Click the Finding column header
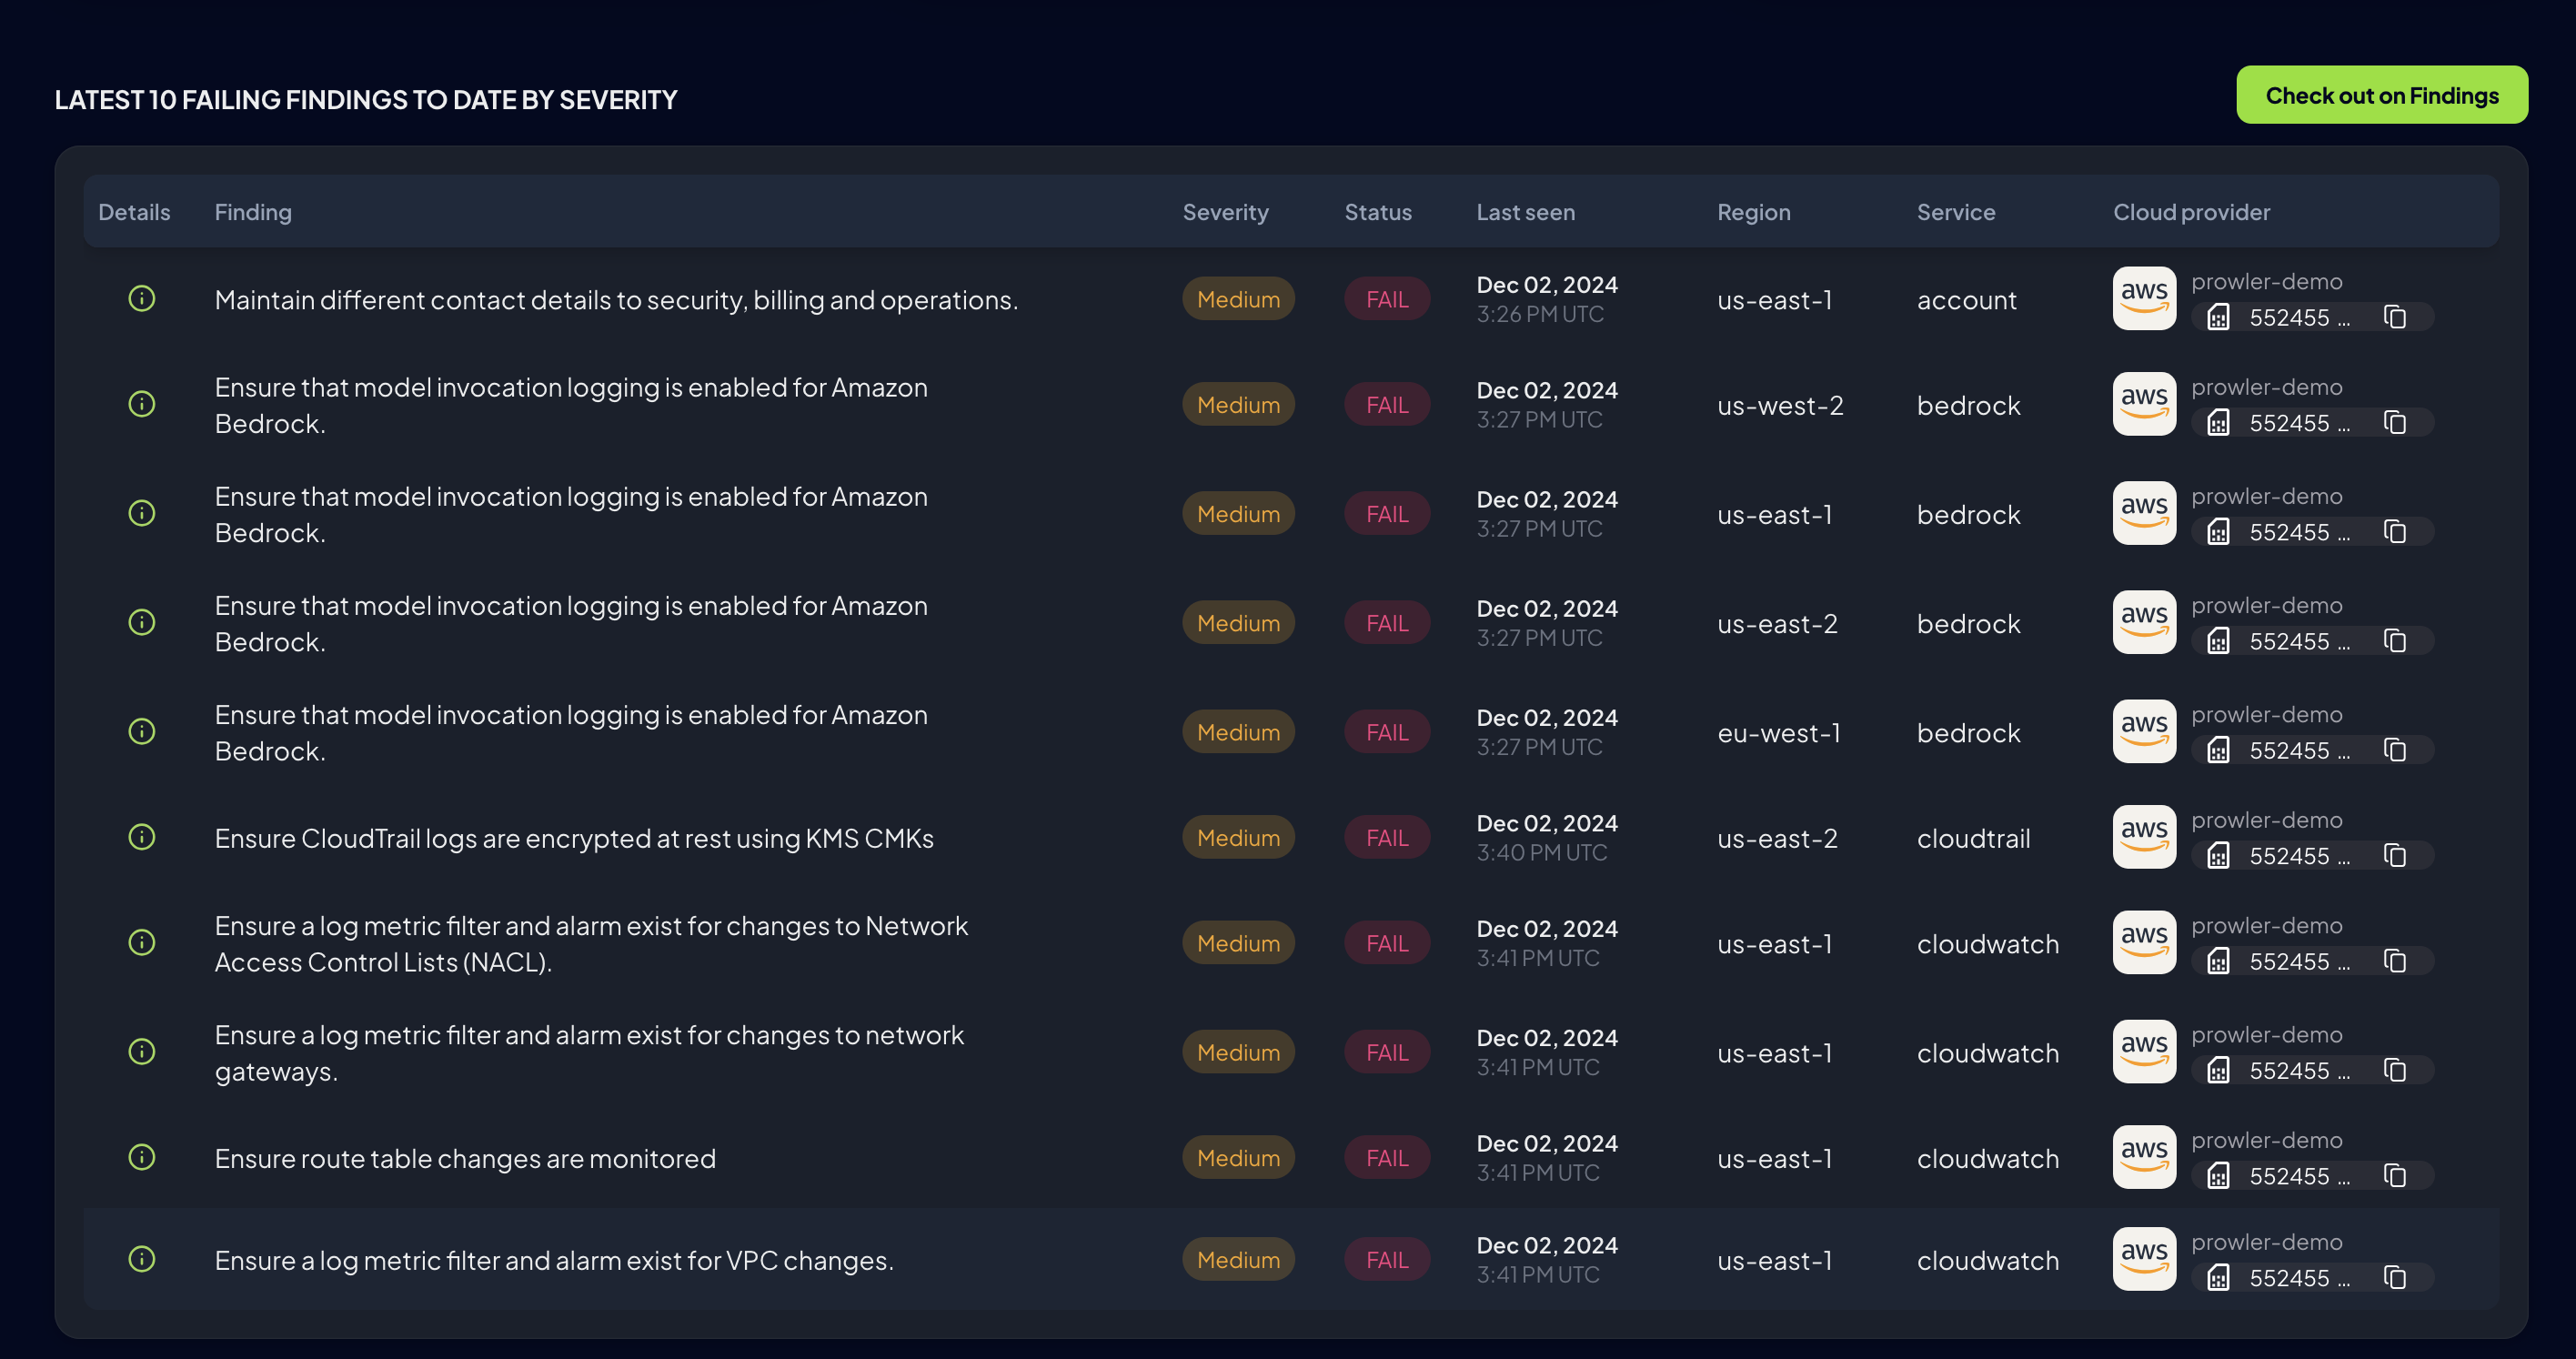Viewport: 2576px width, 1359px height. [x=253, y=212]
